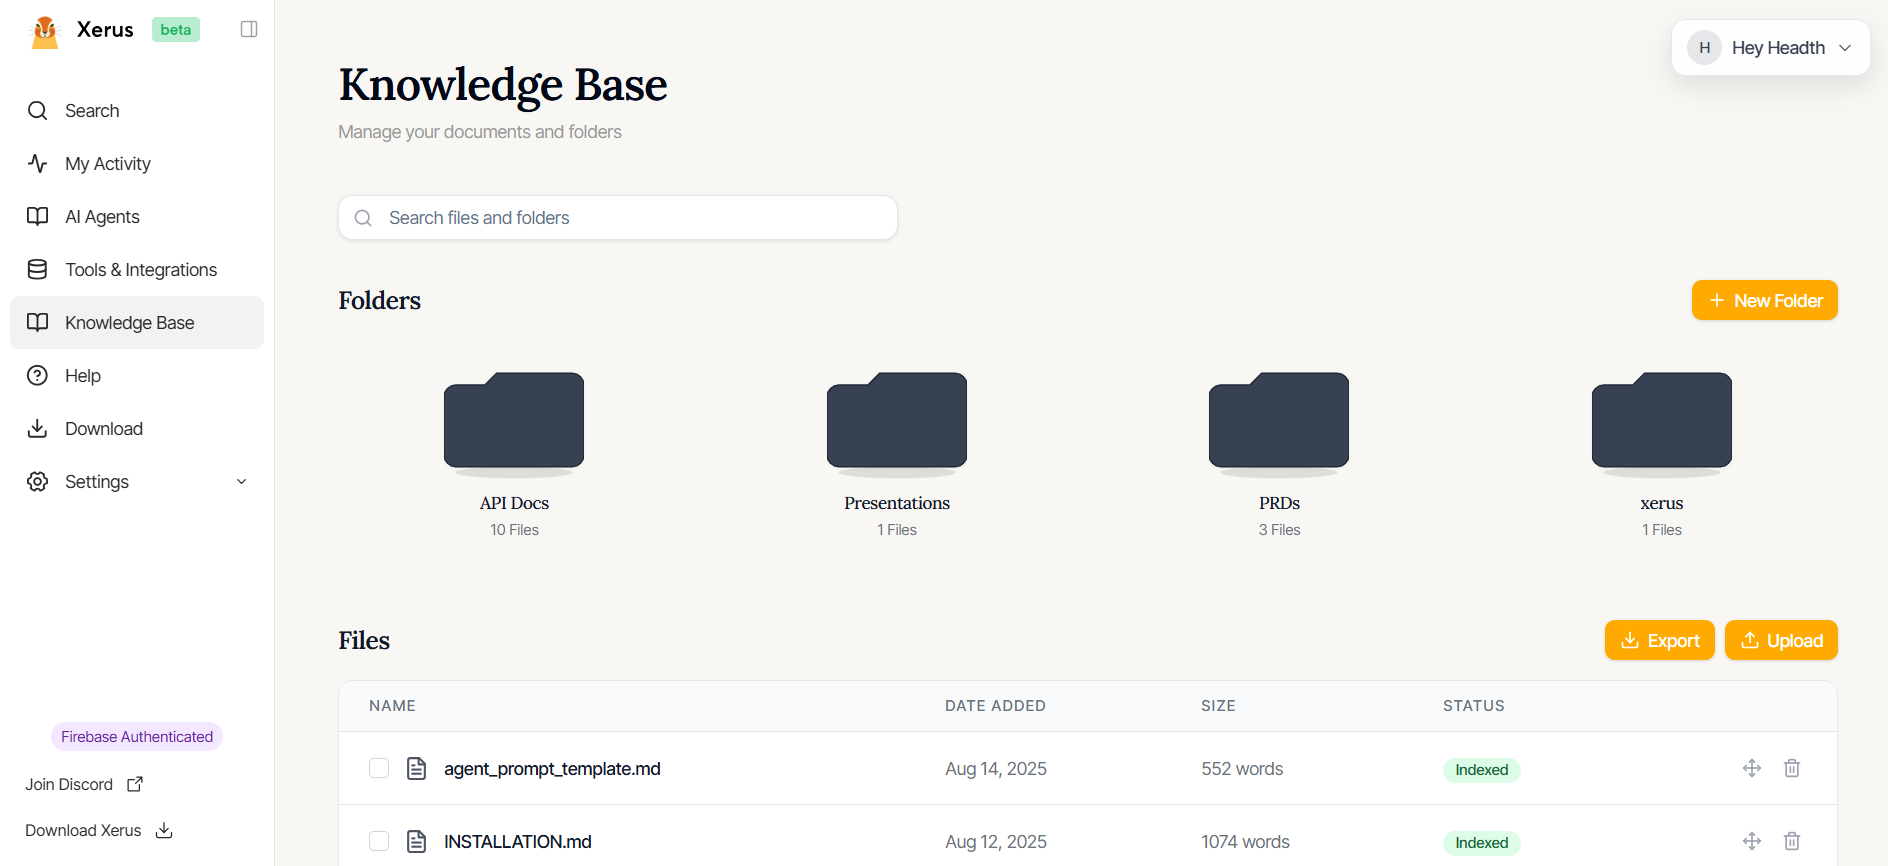1888x866 pixels.
Task: Click the magnifier in the file search box
Action: tap(364, 218)
